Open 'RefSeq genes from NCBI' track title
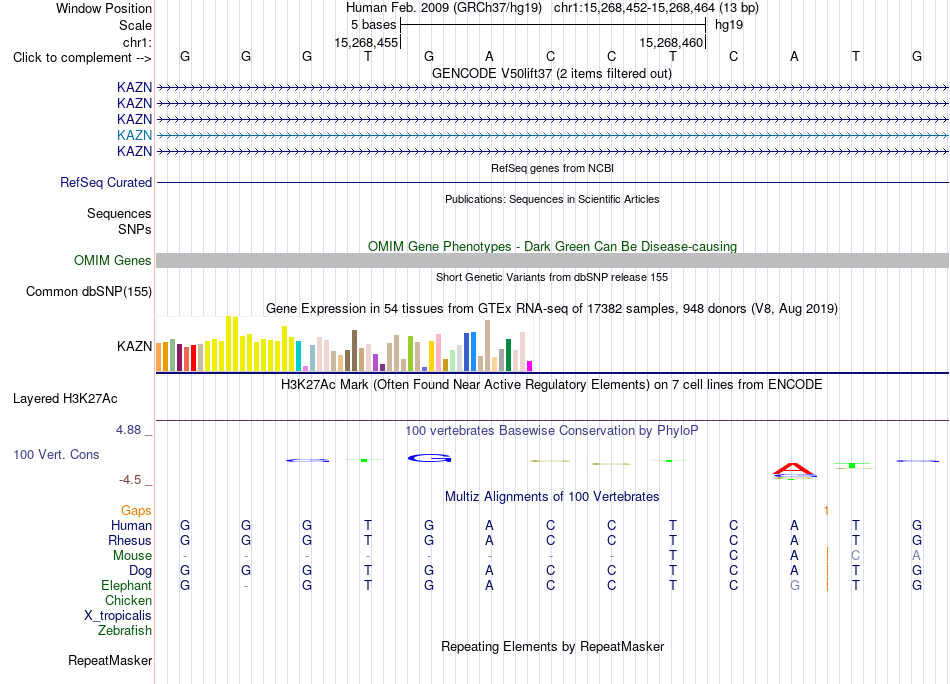This screenshot has height=684, width=950. (x=552, y=168)
